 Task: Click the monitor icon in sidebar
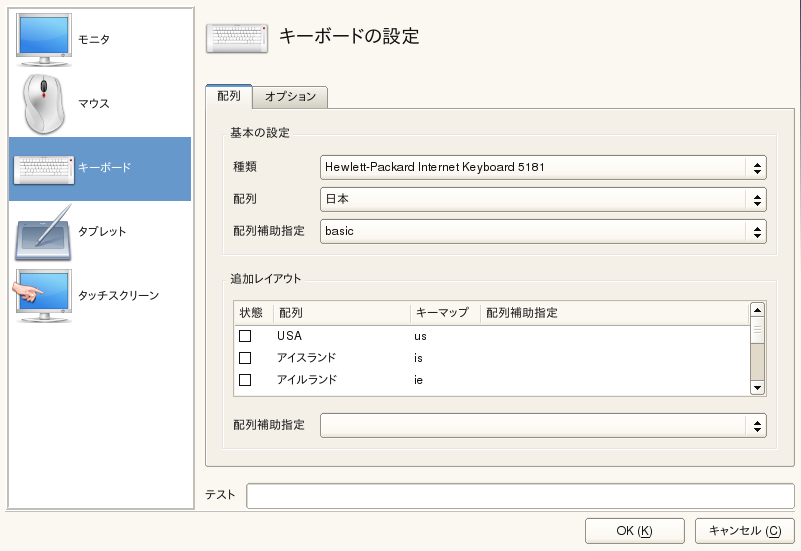point(43,38)
